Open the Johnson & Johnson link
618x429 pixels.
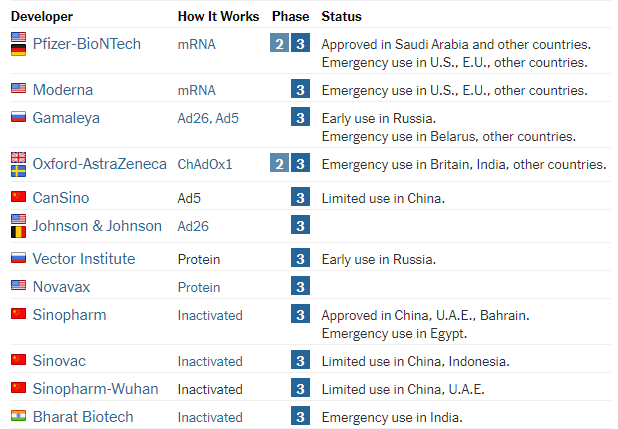coord(97,226)
